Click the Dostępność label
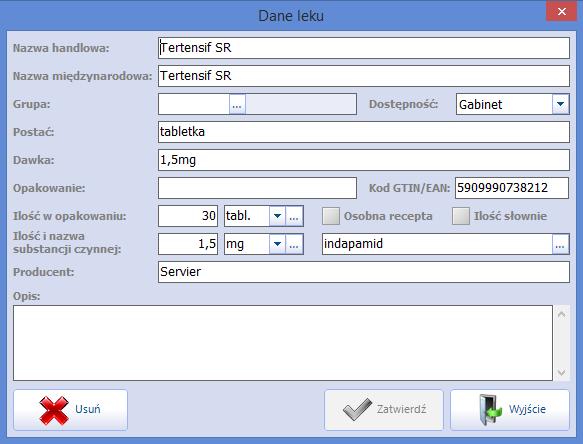Screen dimensions: 583x444 pyautogui.click(x=403, y=104)
